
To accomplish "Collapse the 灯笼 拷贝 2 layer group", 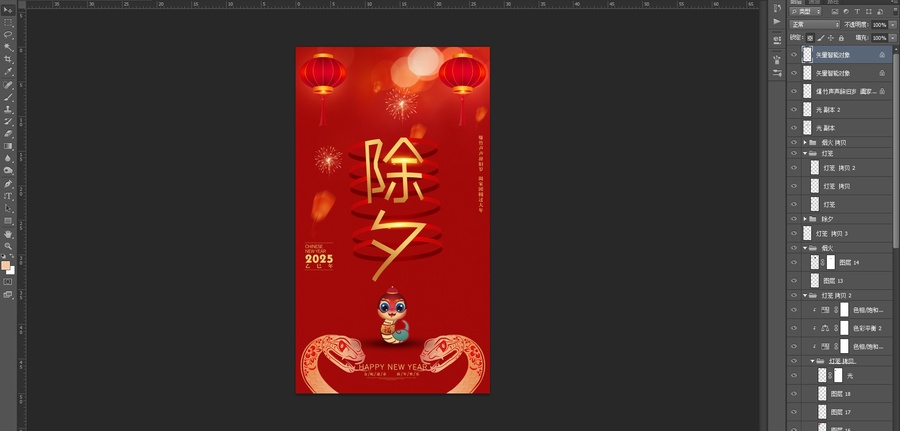I will click(x=805, y=295).
